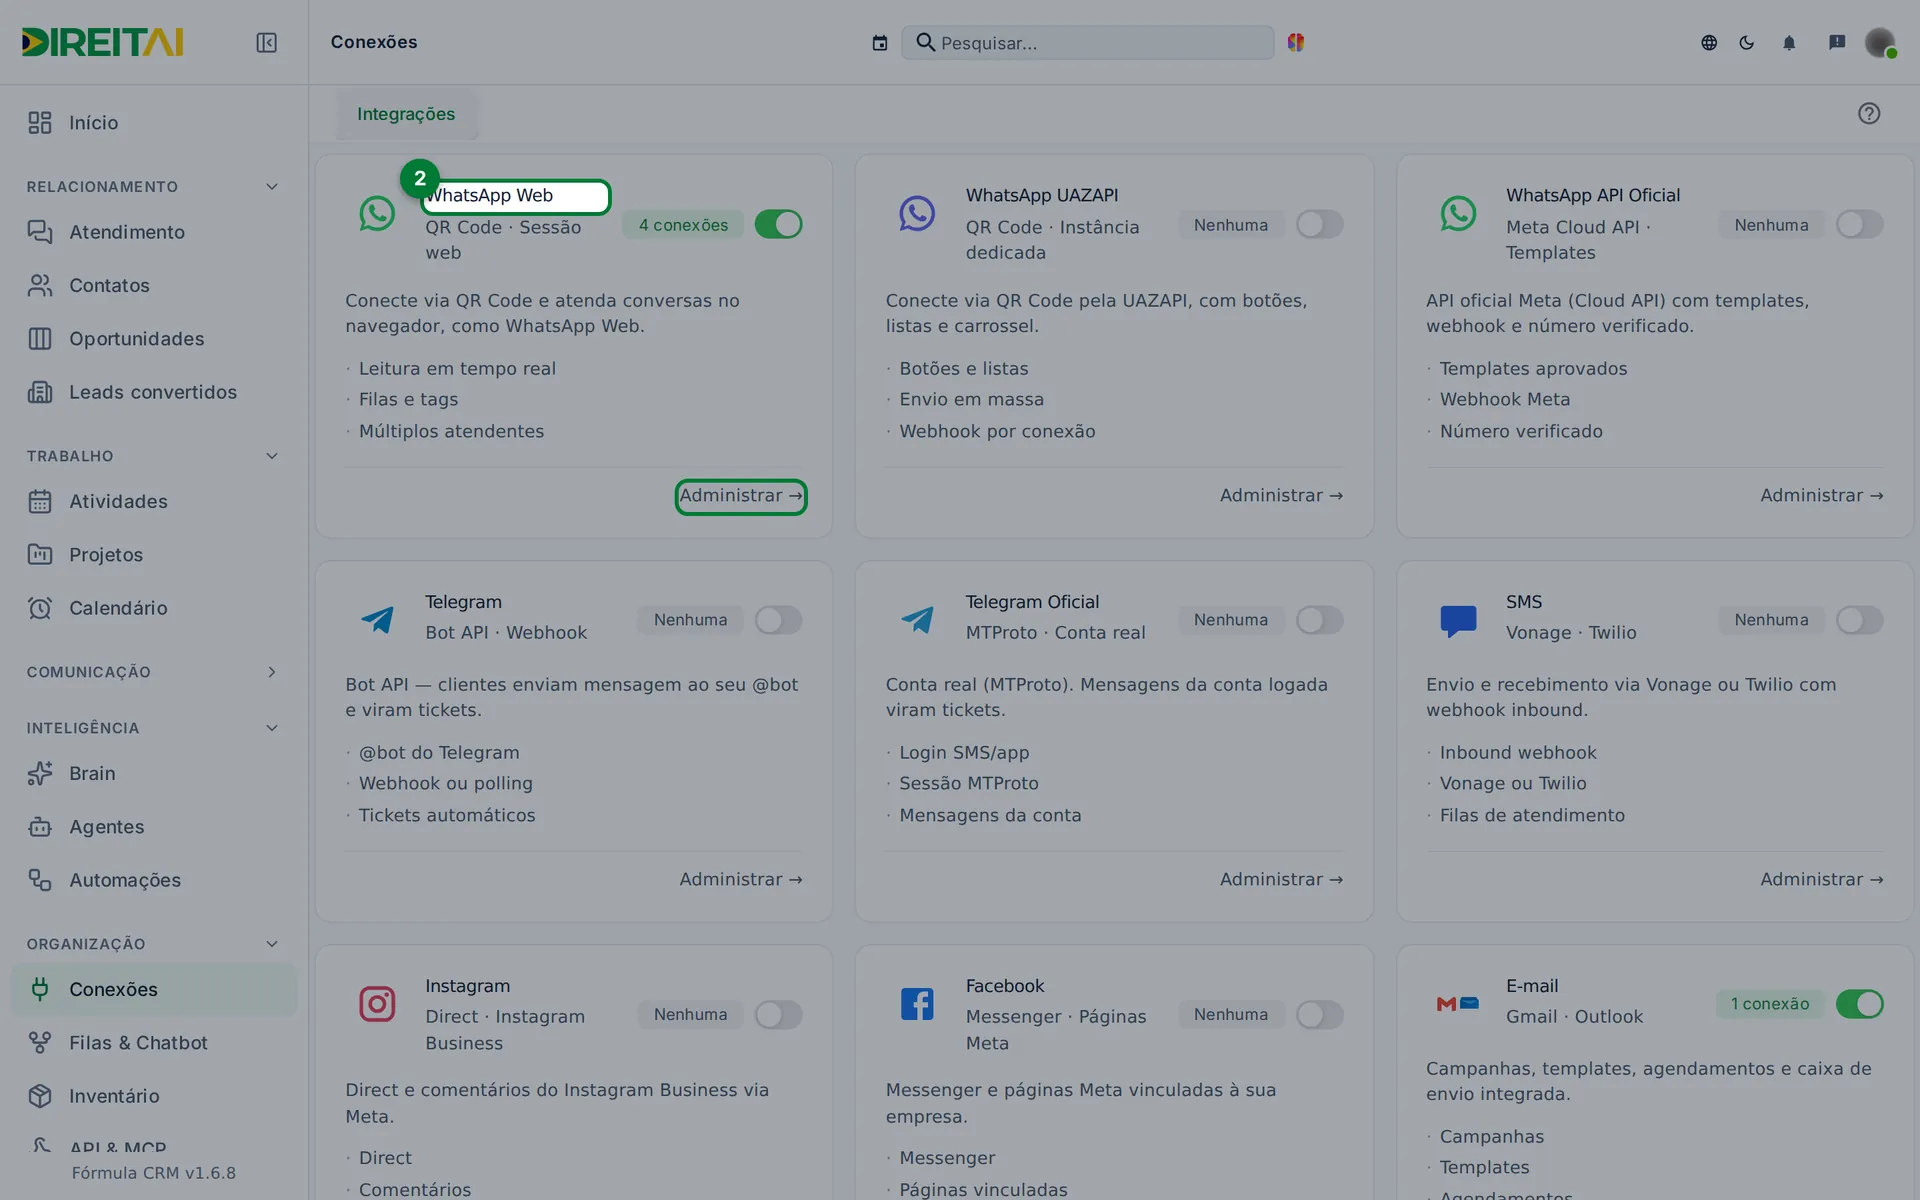Image resolution: width=1920 pixels, height=1200 pixels.
Task: Click the 1 conexão badge on E-mail
Action: click(1770, 1004)
